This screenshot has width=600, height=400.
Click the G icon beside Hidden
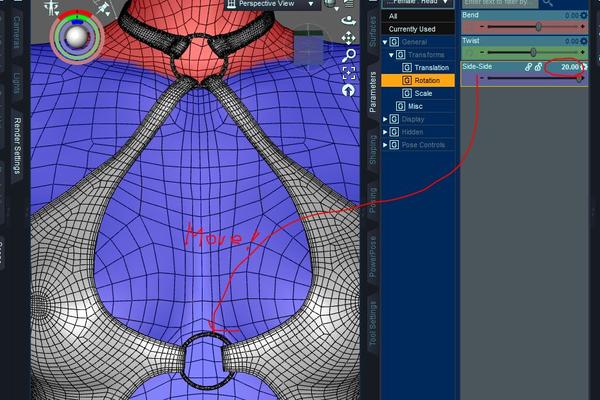[394, 132]
